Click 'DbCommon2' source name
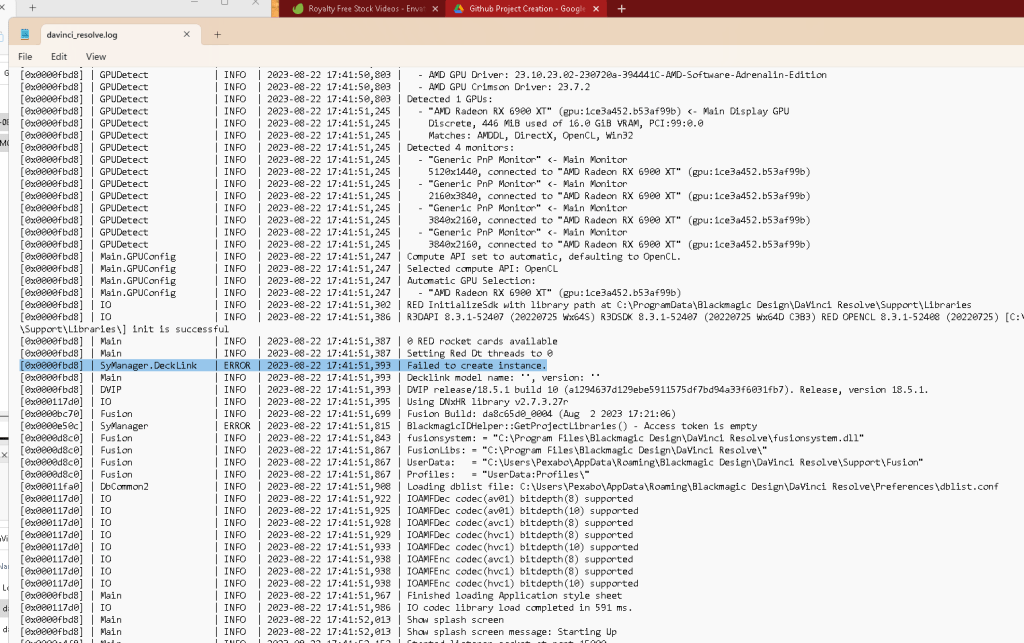The width and height of the screenshot is (1024, 643). click(124, 486)
